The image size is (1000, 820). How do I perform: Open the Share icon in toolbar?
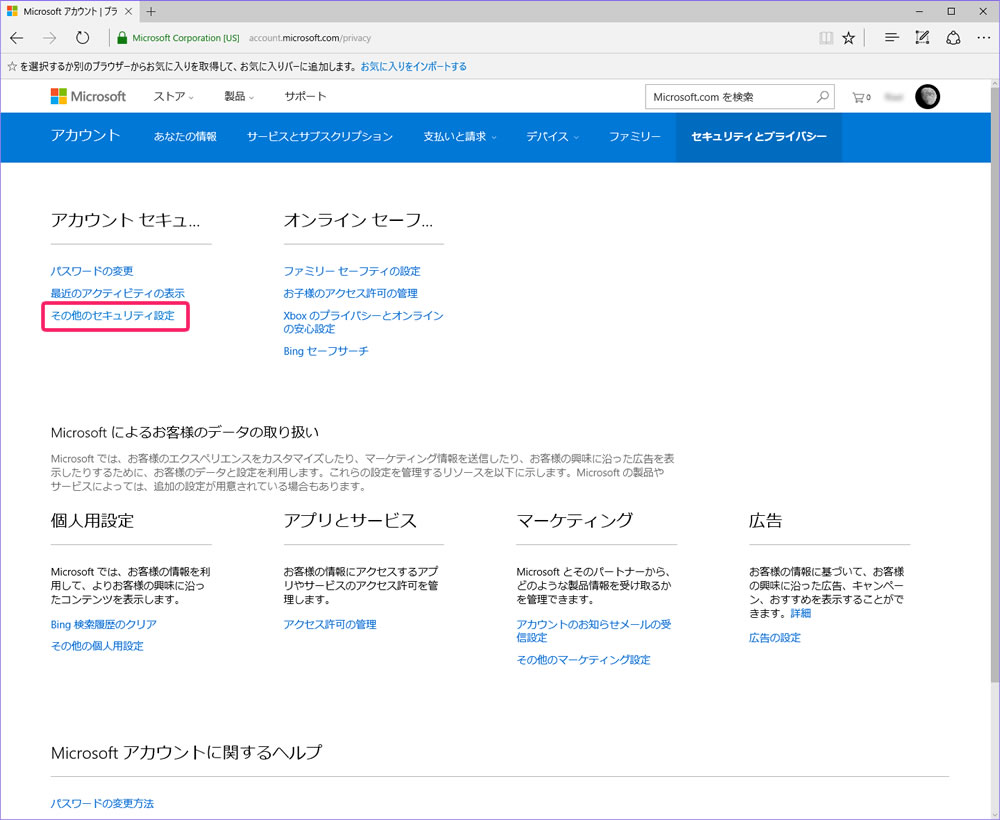953,38
